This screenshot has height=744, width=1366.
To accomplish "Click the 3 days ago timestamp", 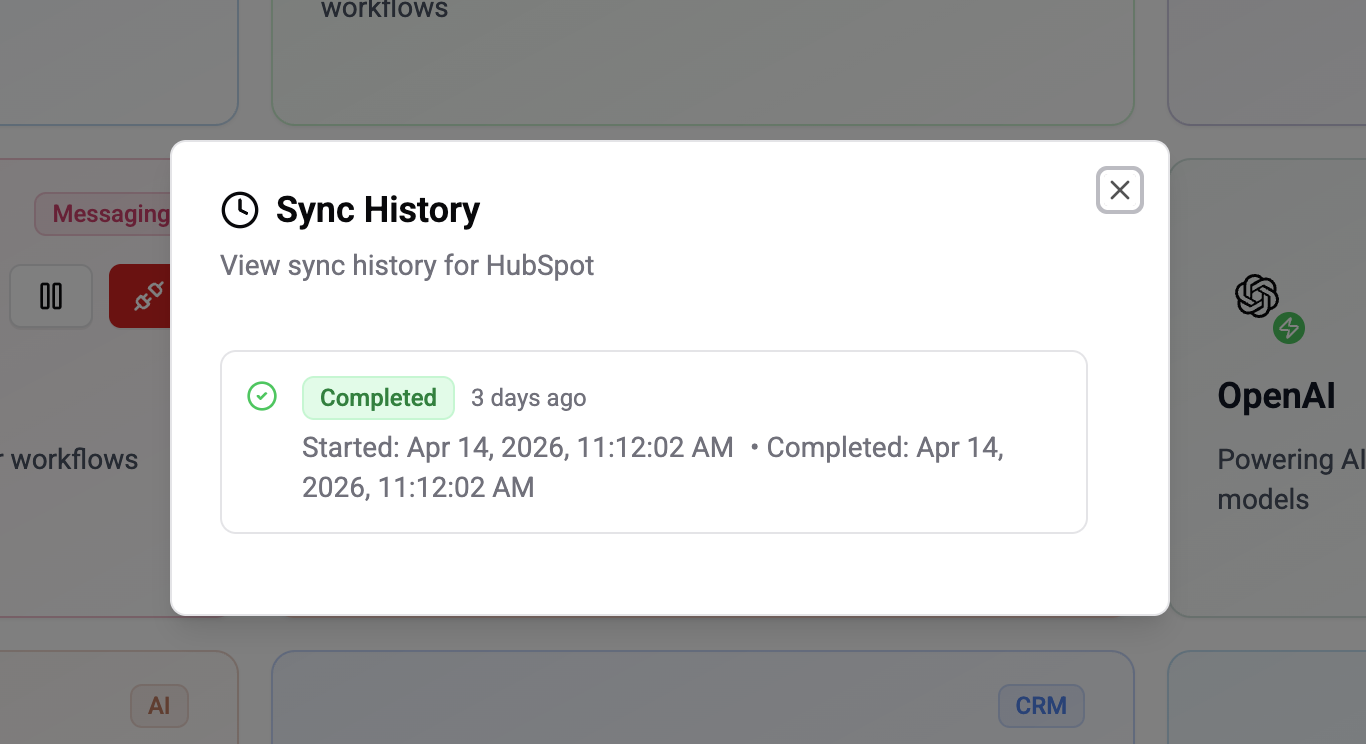I will pyautogui.click(x=528, y=397).
